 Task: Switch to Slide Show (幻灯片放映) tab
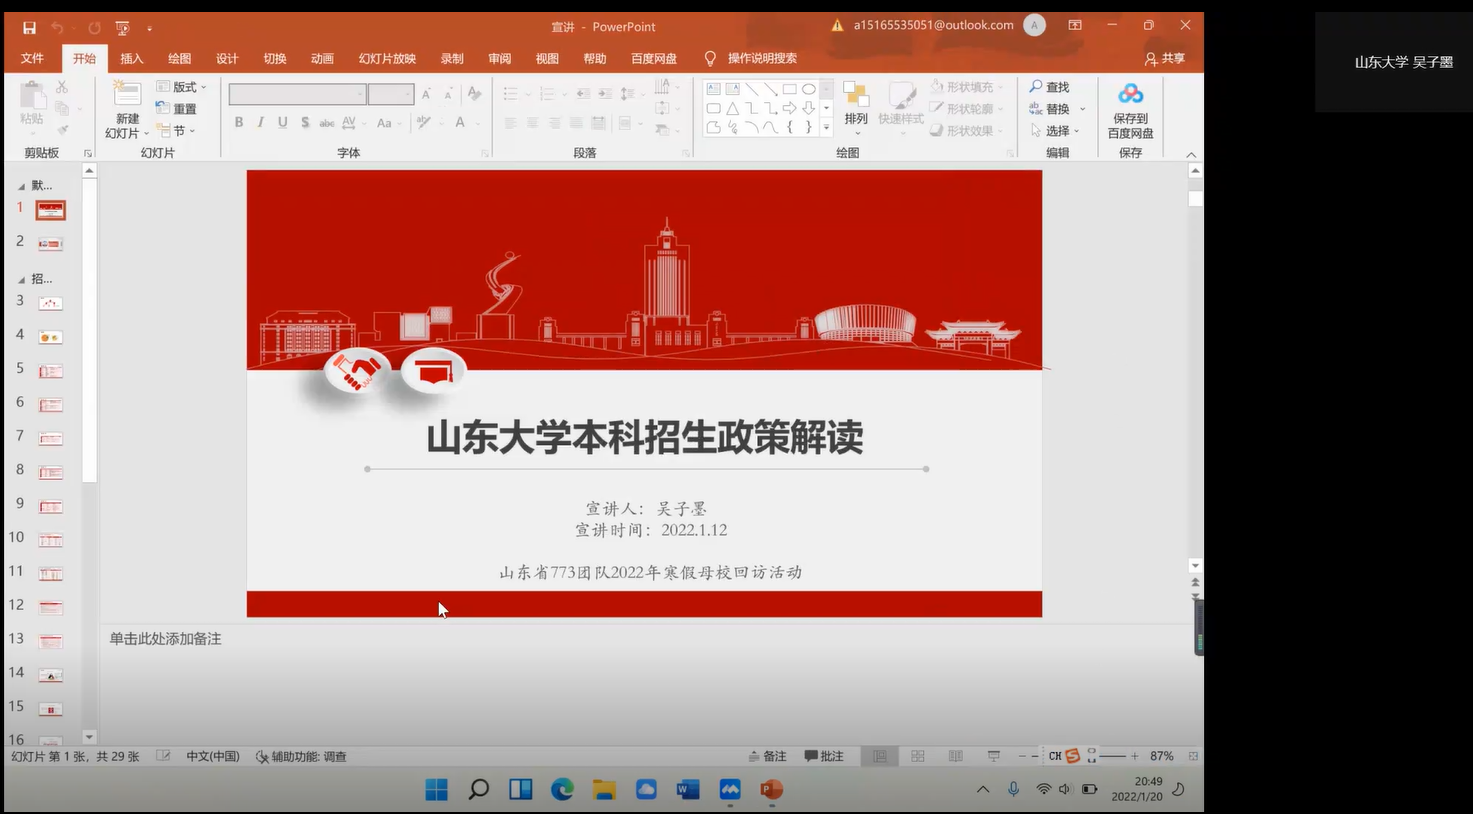[387, 58]
